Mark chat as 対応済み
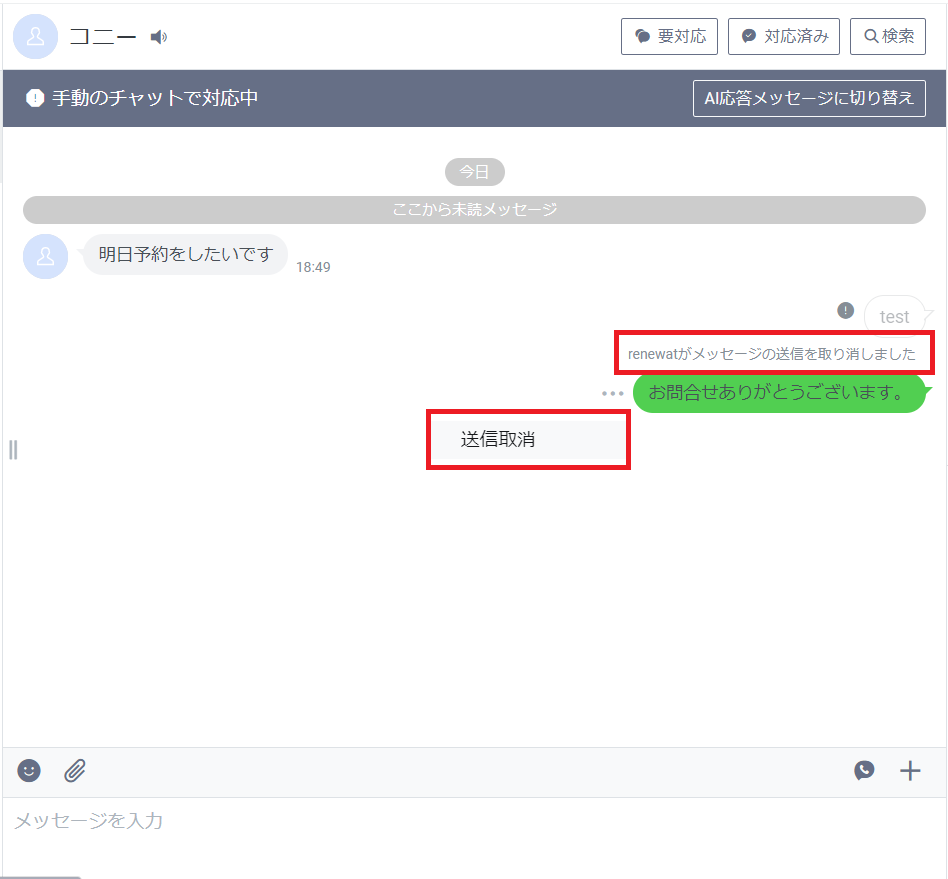Viewport: 948px width, 879px height. pos(784,37)
